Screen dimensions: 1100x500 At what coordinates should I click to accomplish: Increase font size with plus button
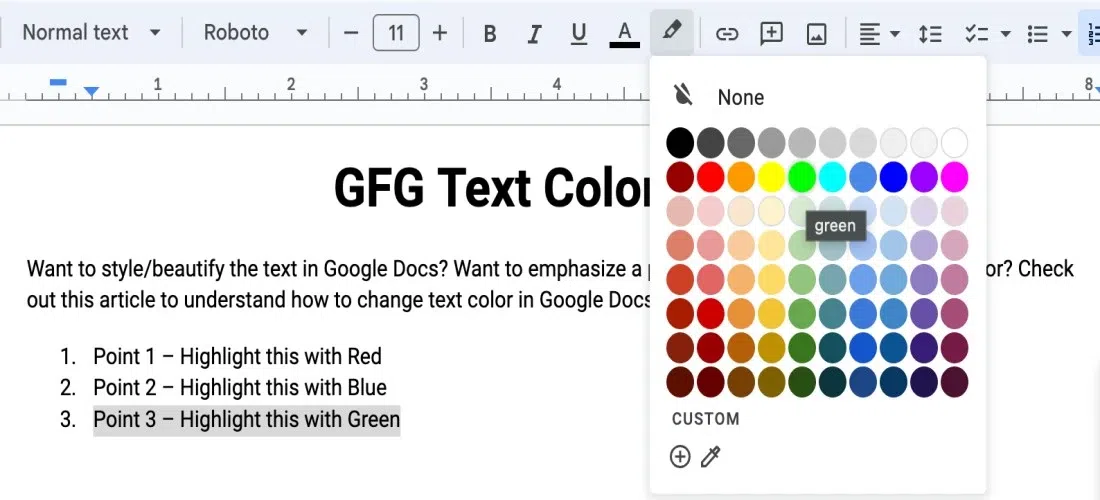click(x=440, y=33)
